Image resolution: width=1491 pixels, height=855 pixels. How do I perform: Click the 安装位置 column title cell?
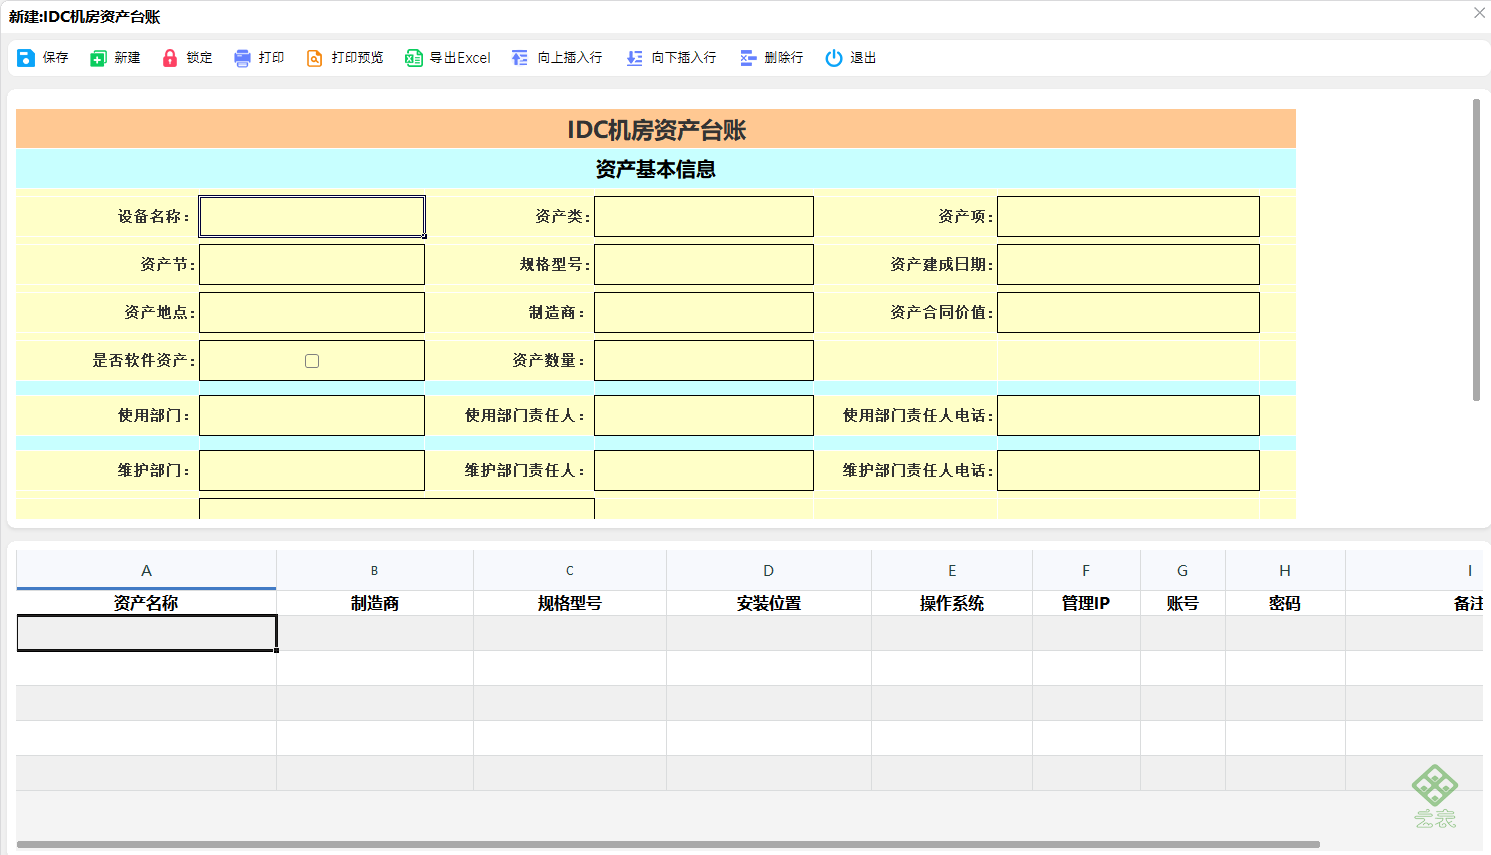pyautogui.click(x=769, y=603)
